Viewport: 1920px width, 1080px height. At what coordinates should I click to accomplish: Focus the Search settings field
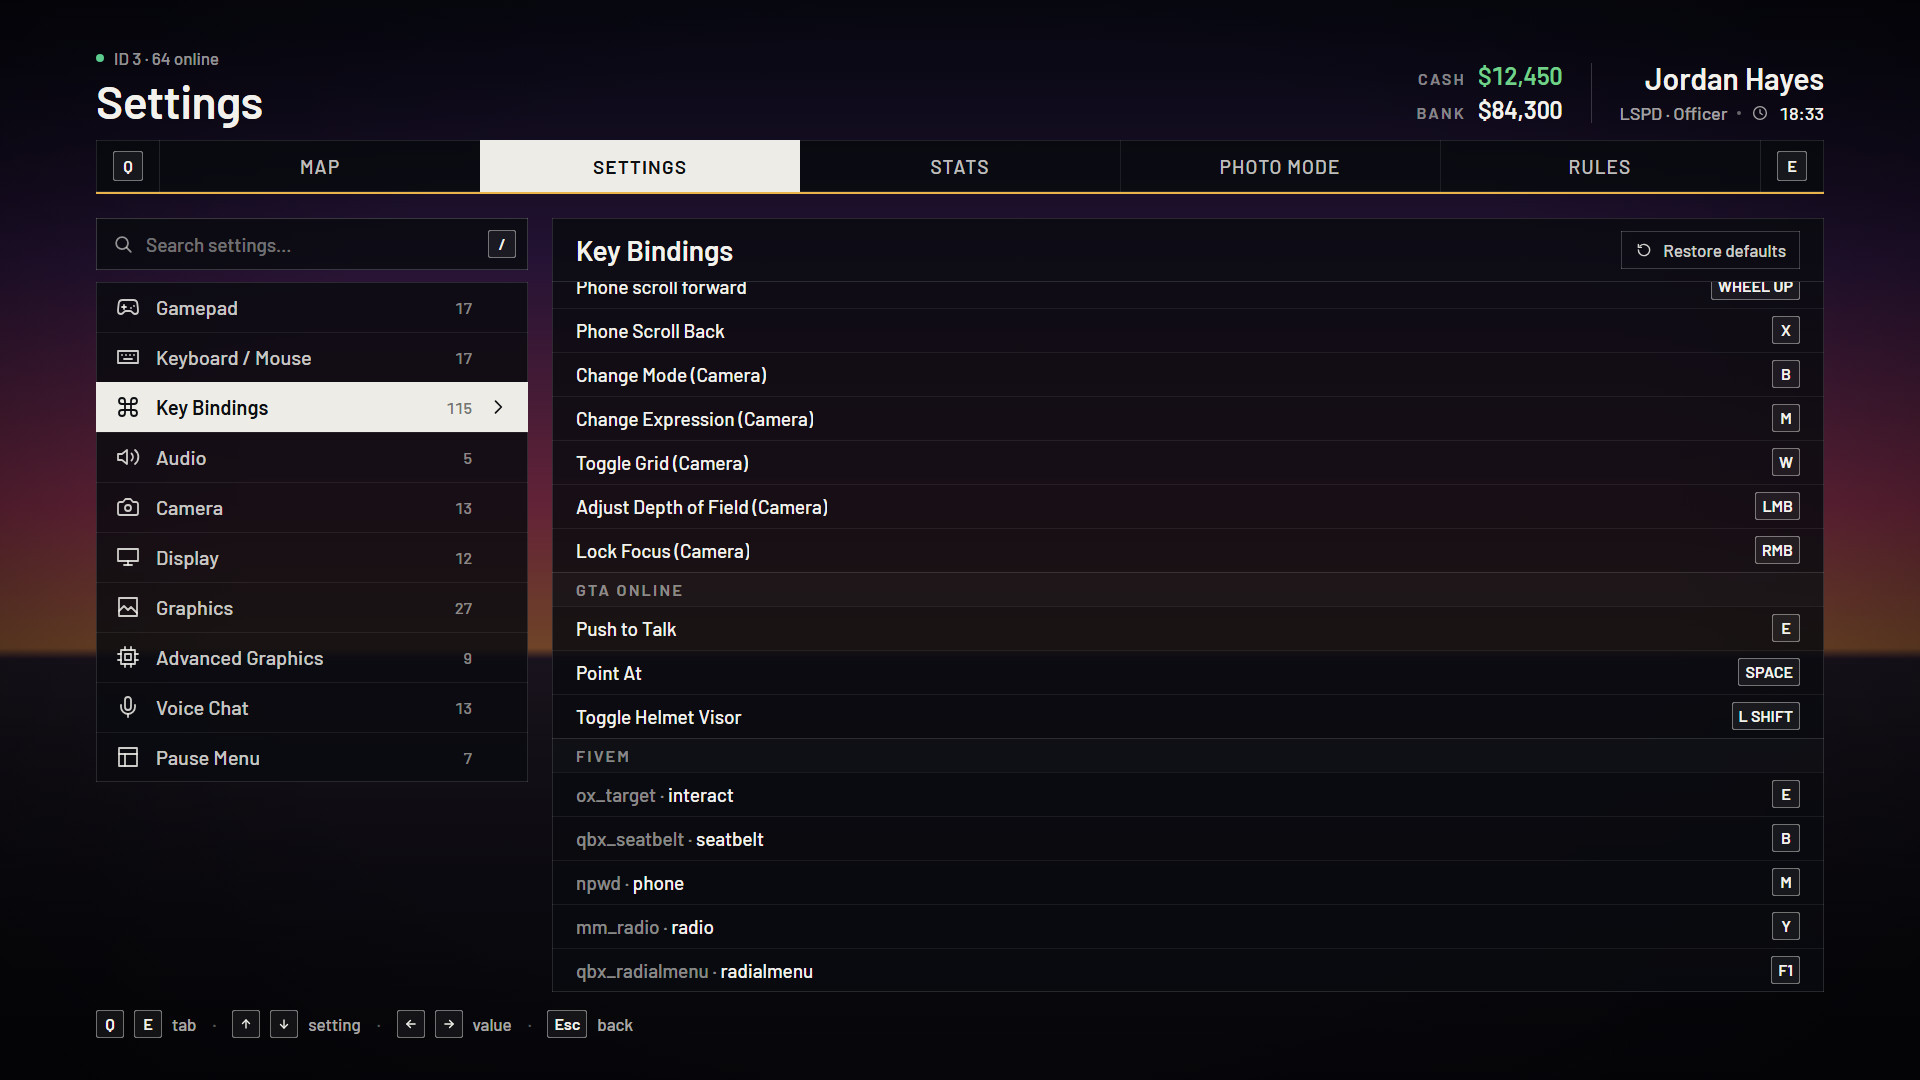pos(312,245)
